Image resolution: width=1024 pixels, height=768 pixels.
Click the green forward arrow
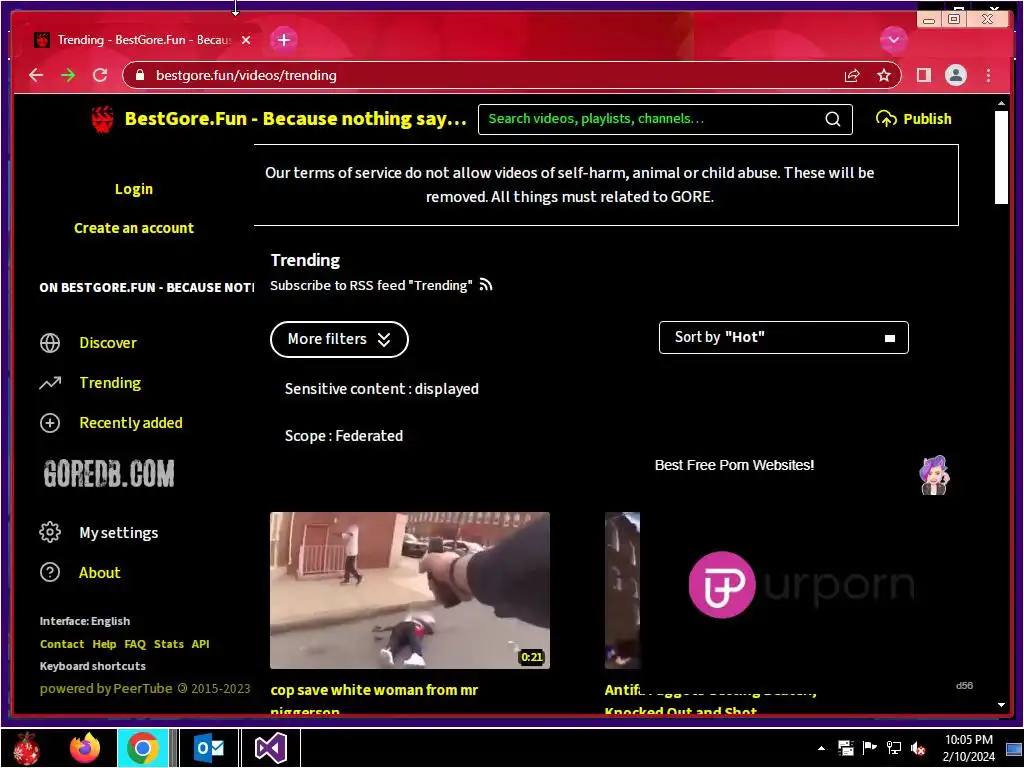68,75
